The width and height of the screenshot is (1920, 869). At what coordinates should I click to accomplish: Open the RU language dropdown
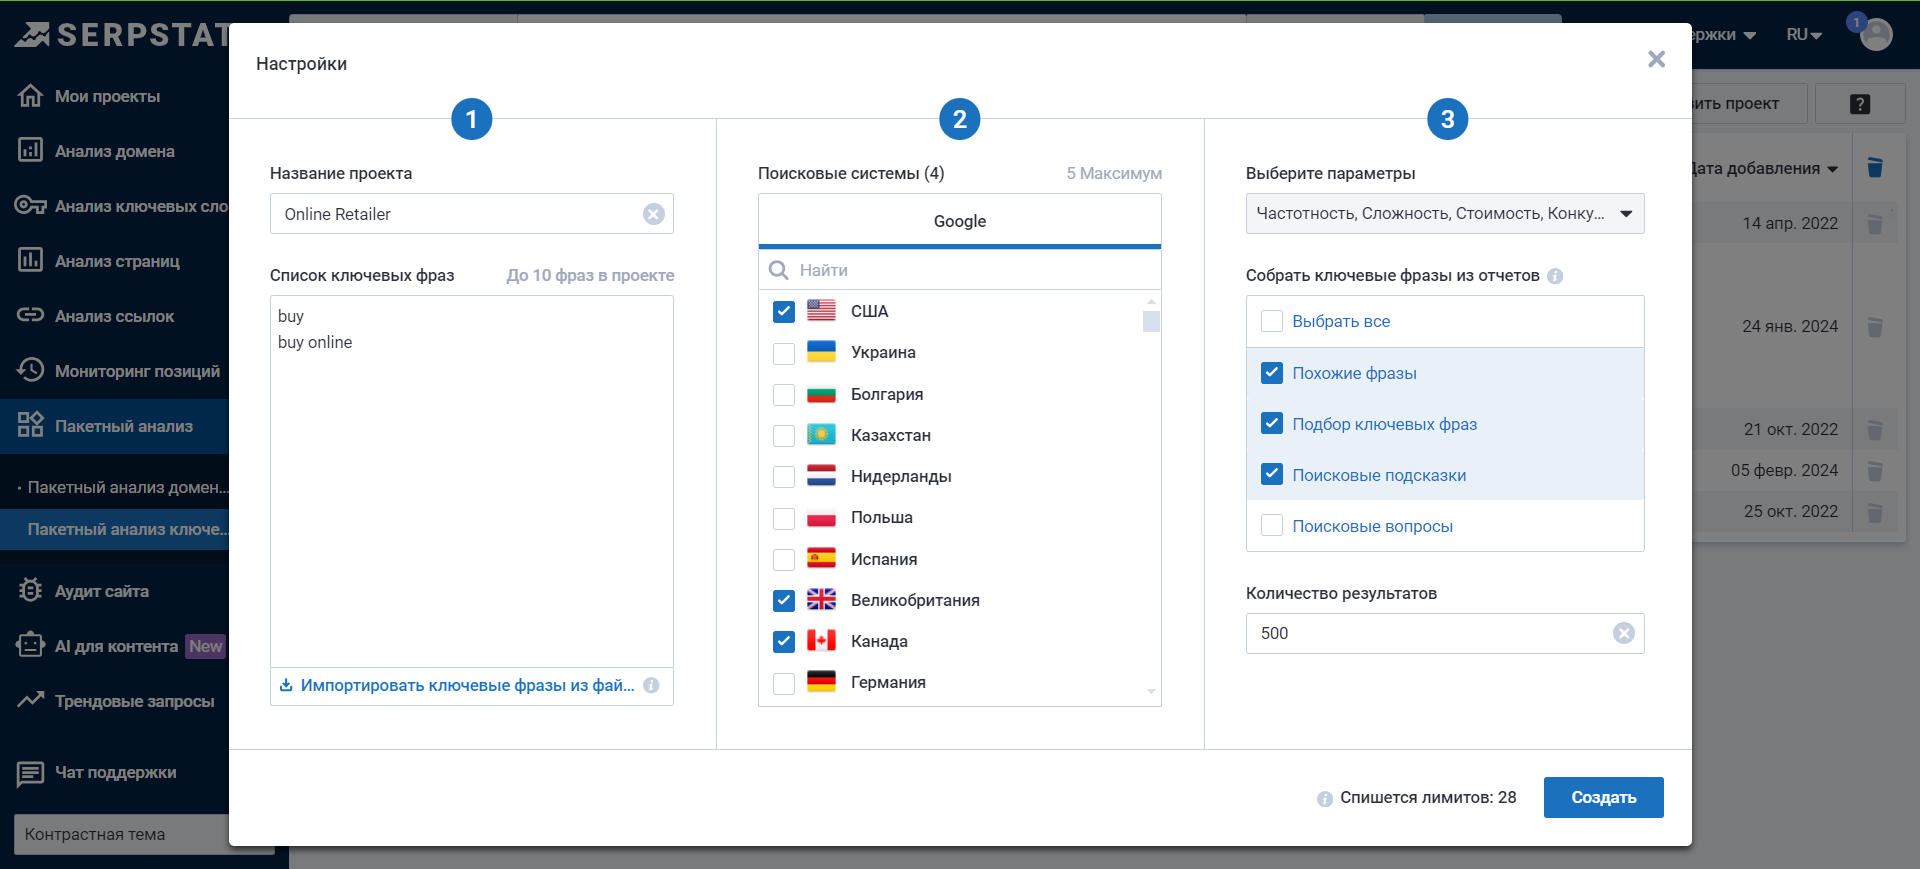tap(1804, 35)
